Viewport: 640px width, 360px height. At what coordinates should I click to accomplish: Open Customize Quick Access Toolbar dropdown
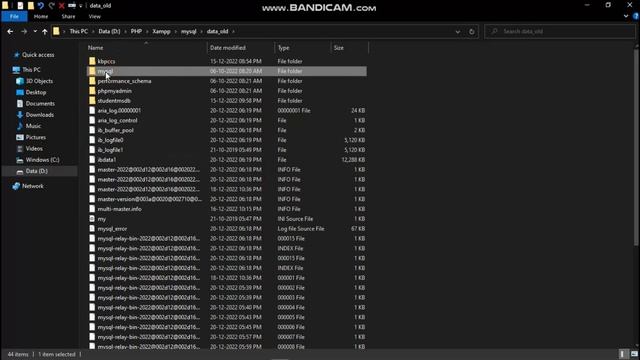(x=80, y=6)
